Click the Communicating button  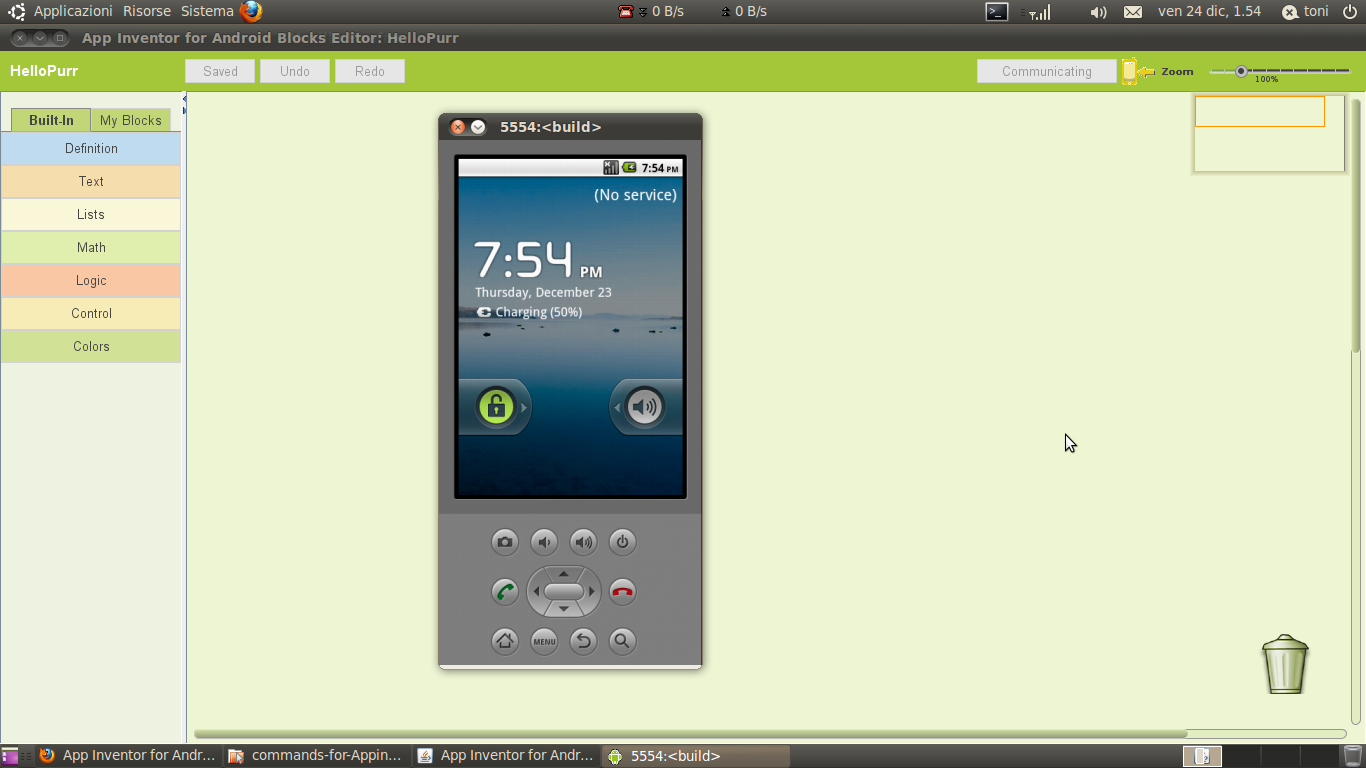tap(1046, 71)
